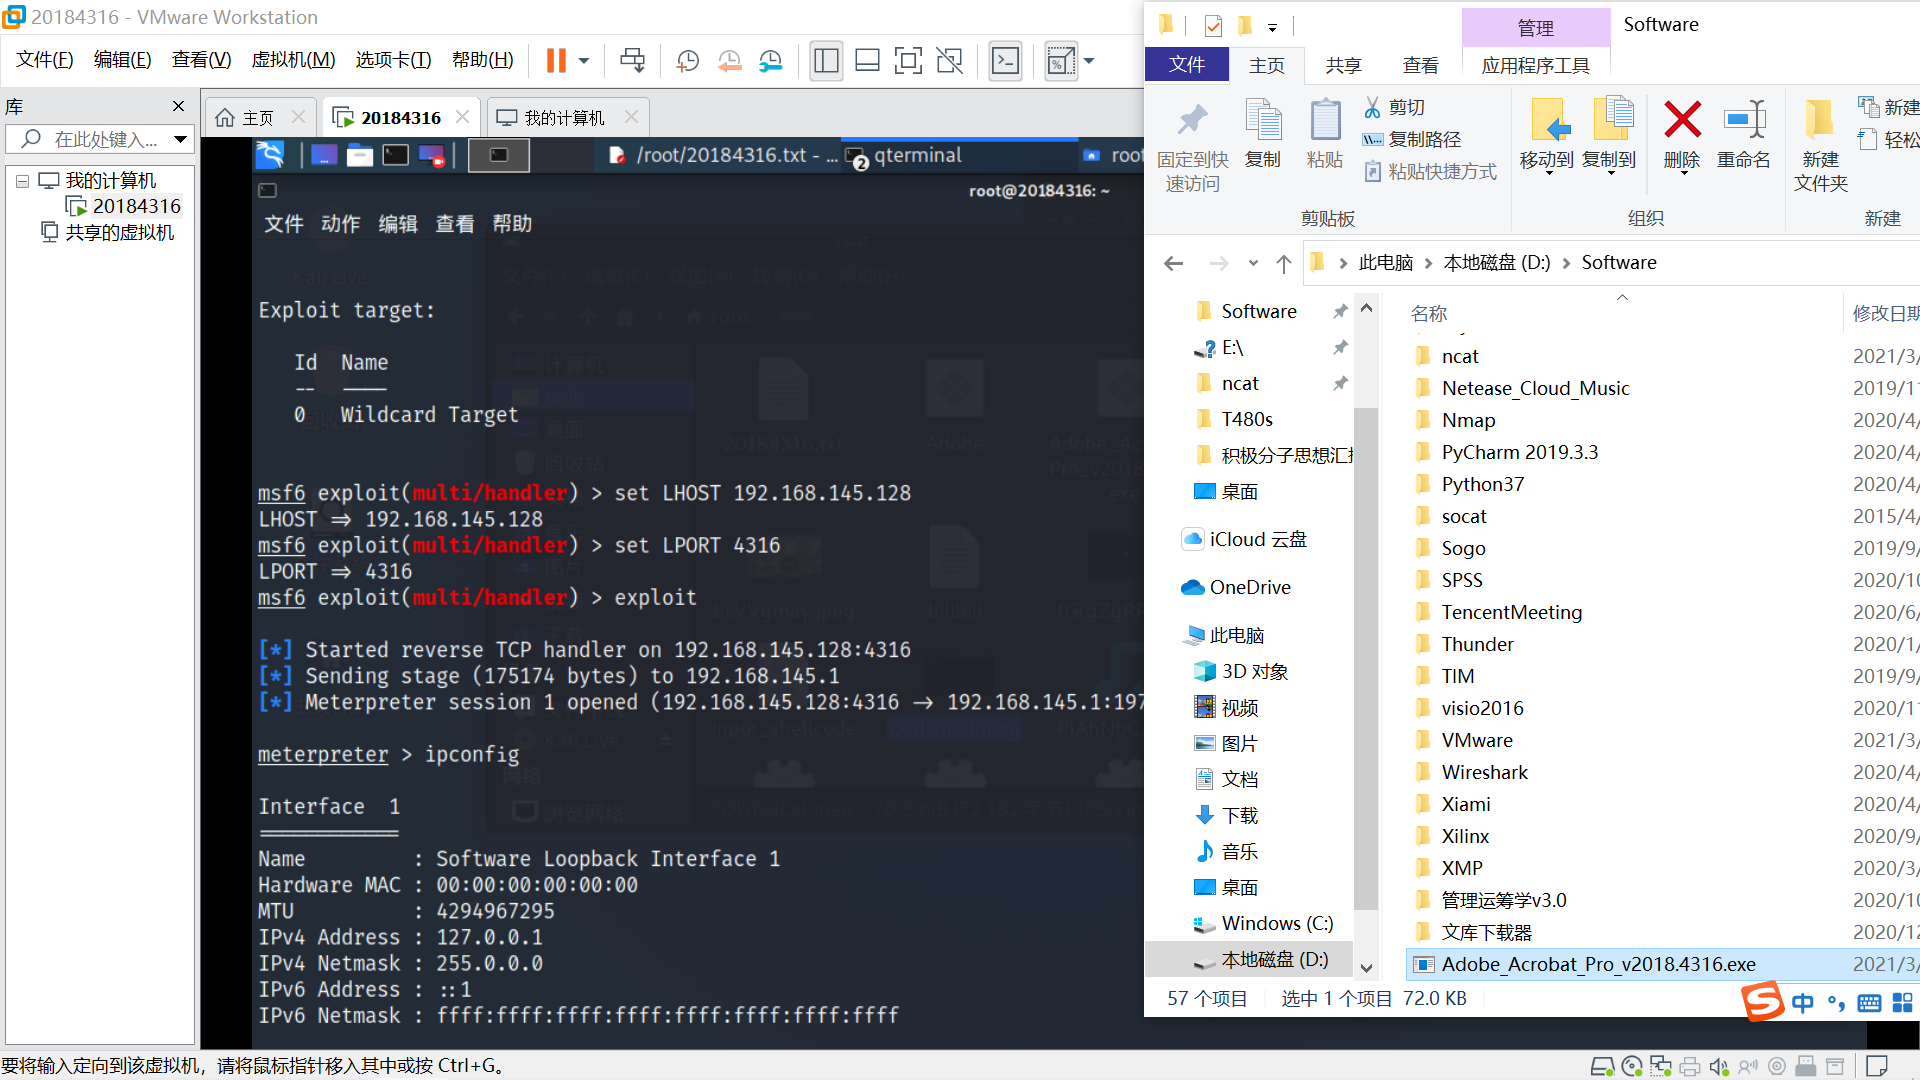Pause the virtual machine with orange button

click(x=556, y=61)
